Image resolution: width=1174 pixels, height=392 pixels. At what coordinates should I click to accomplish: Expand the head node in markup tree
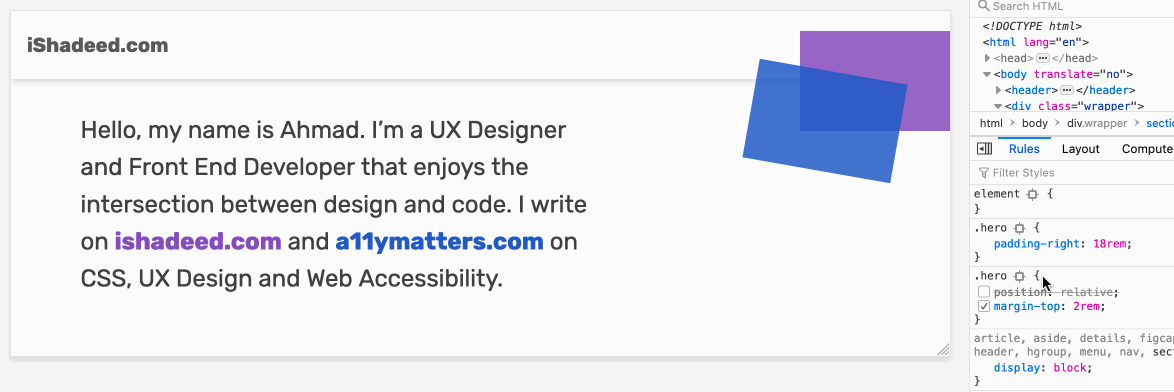point(988,58)
